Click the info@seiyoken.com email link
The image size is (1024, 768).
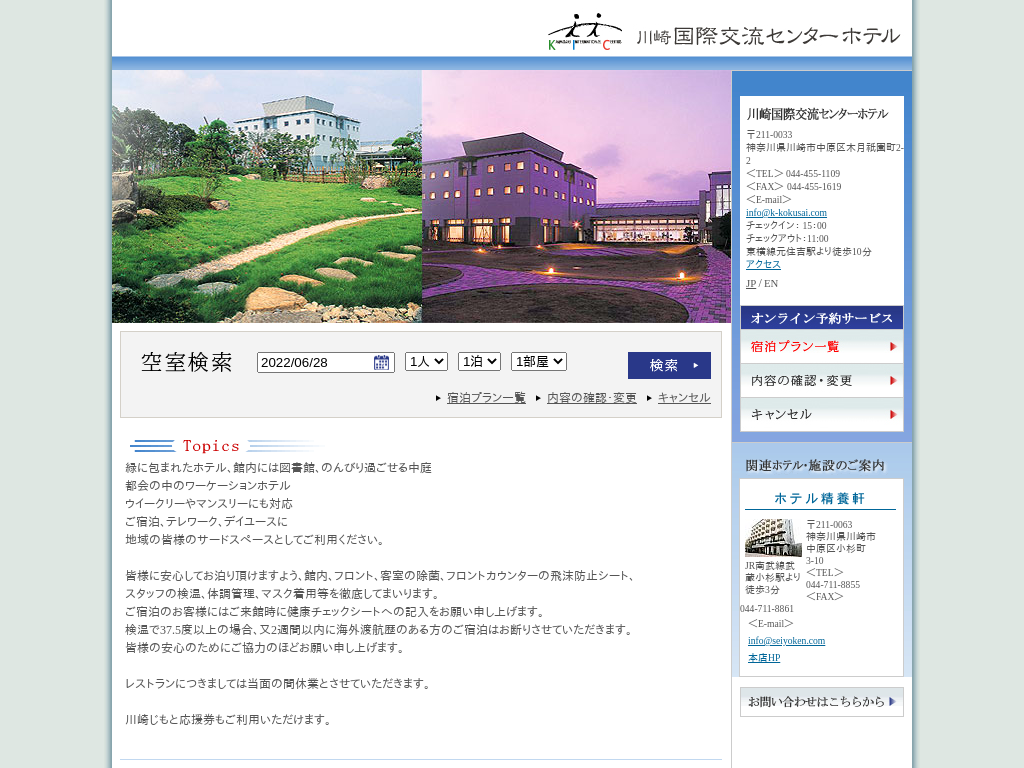[786, 641]
